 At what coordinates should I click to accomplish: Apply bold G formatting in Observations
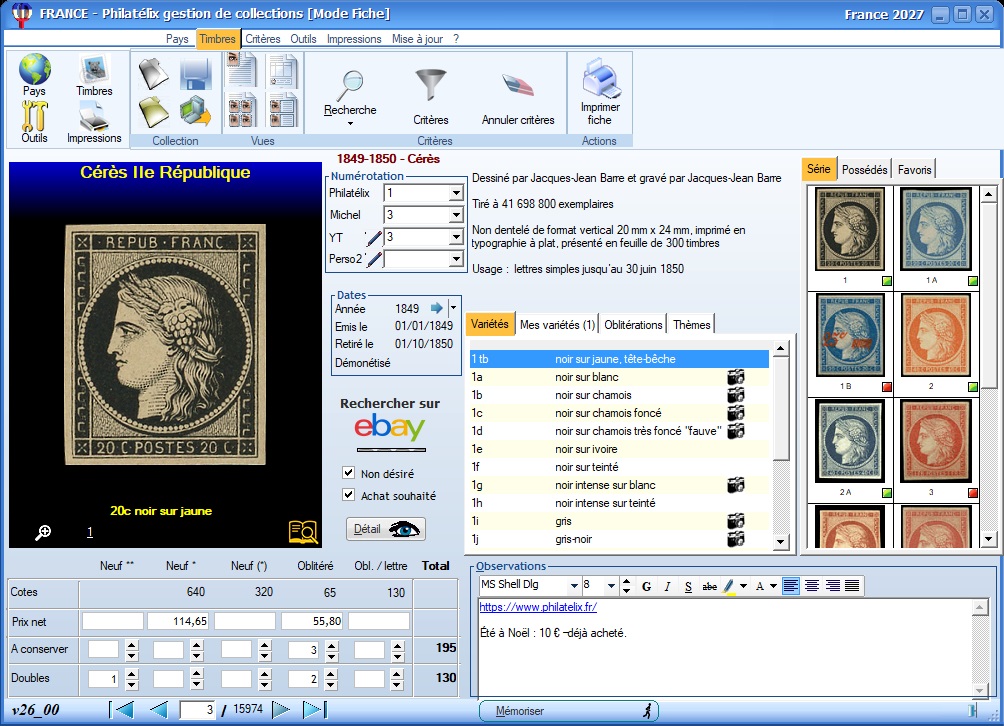click(647, 586)
